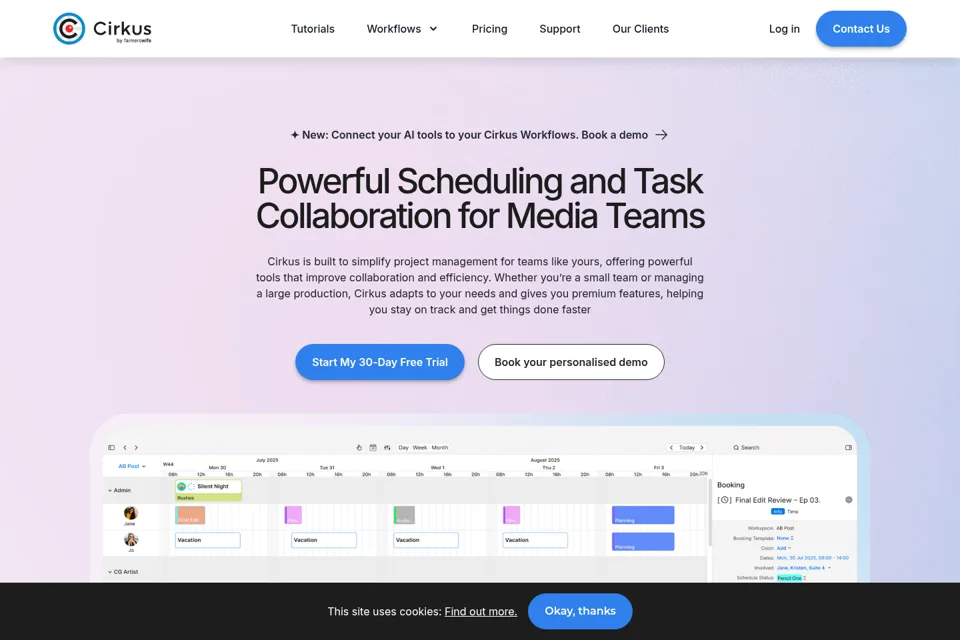Click the clock icon beside Final Edit Review
Image resolution: width=960 pixels, height=640 pixels.
click(x=724, y=500)
